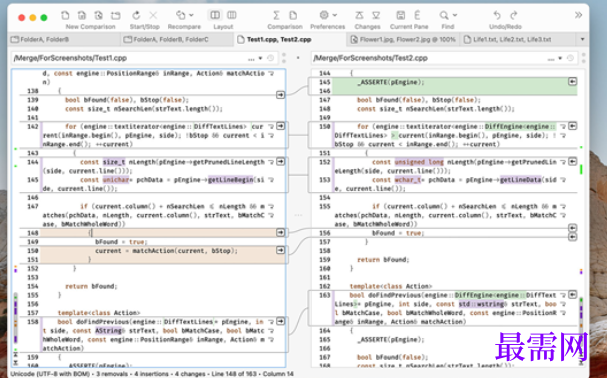607x378 pixels.
Task: Click the Test2.cpp pane clock history icon
Action: pyautogui.click(x=570, y=58)
